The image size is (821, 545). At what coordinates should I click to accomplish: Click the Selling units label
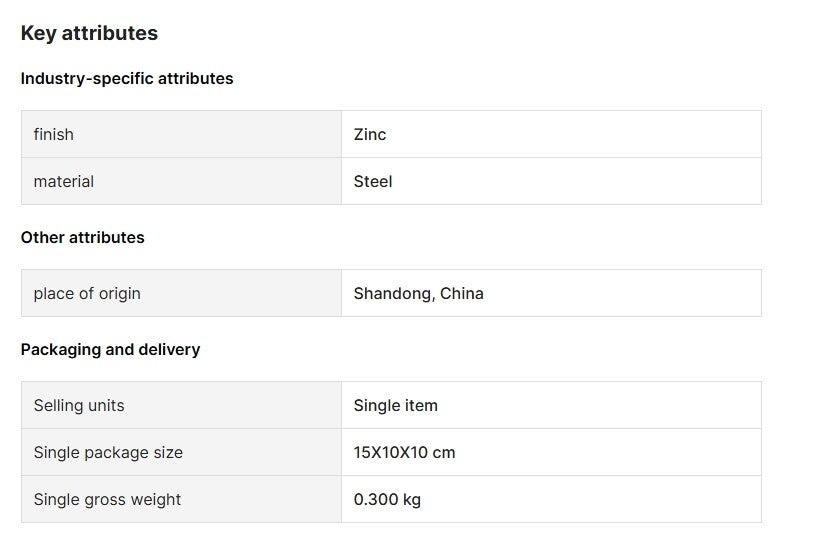pyautogui.click(x=79, y=405)
